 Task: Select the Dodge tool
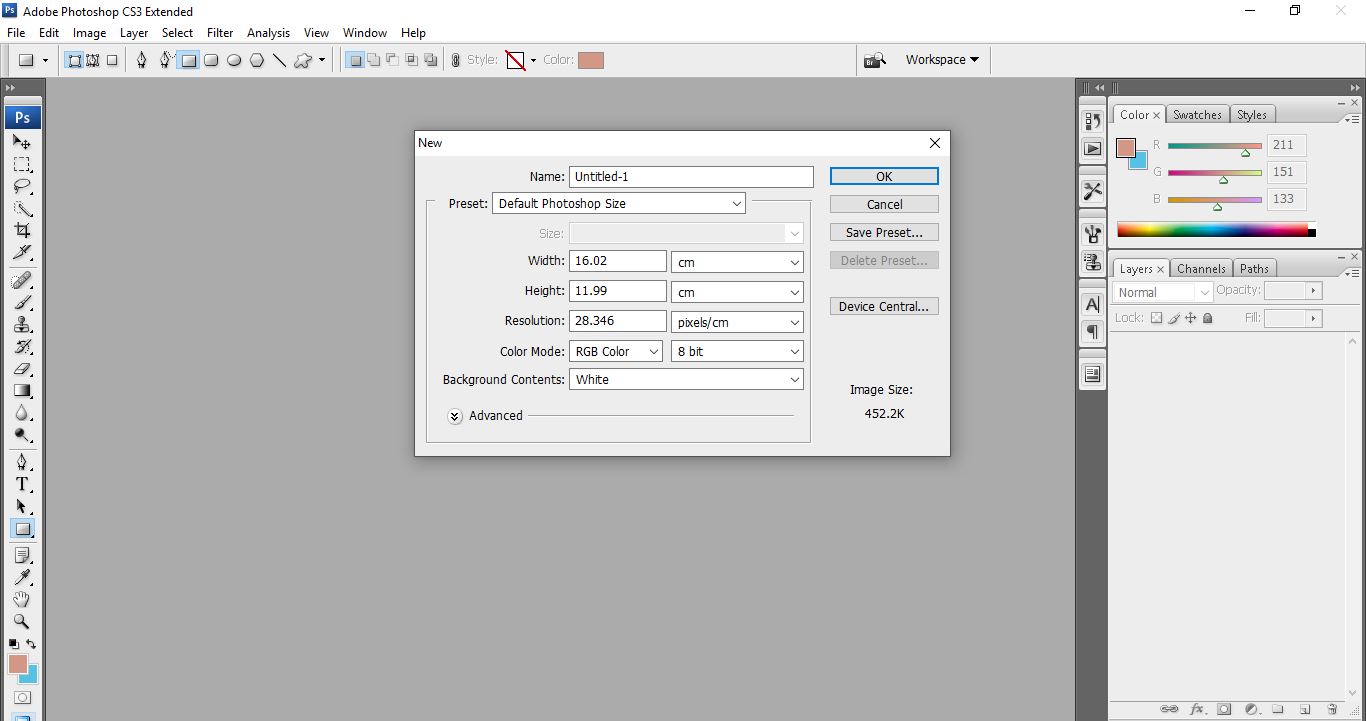pyautogui.click(x=22, y=435)
